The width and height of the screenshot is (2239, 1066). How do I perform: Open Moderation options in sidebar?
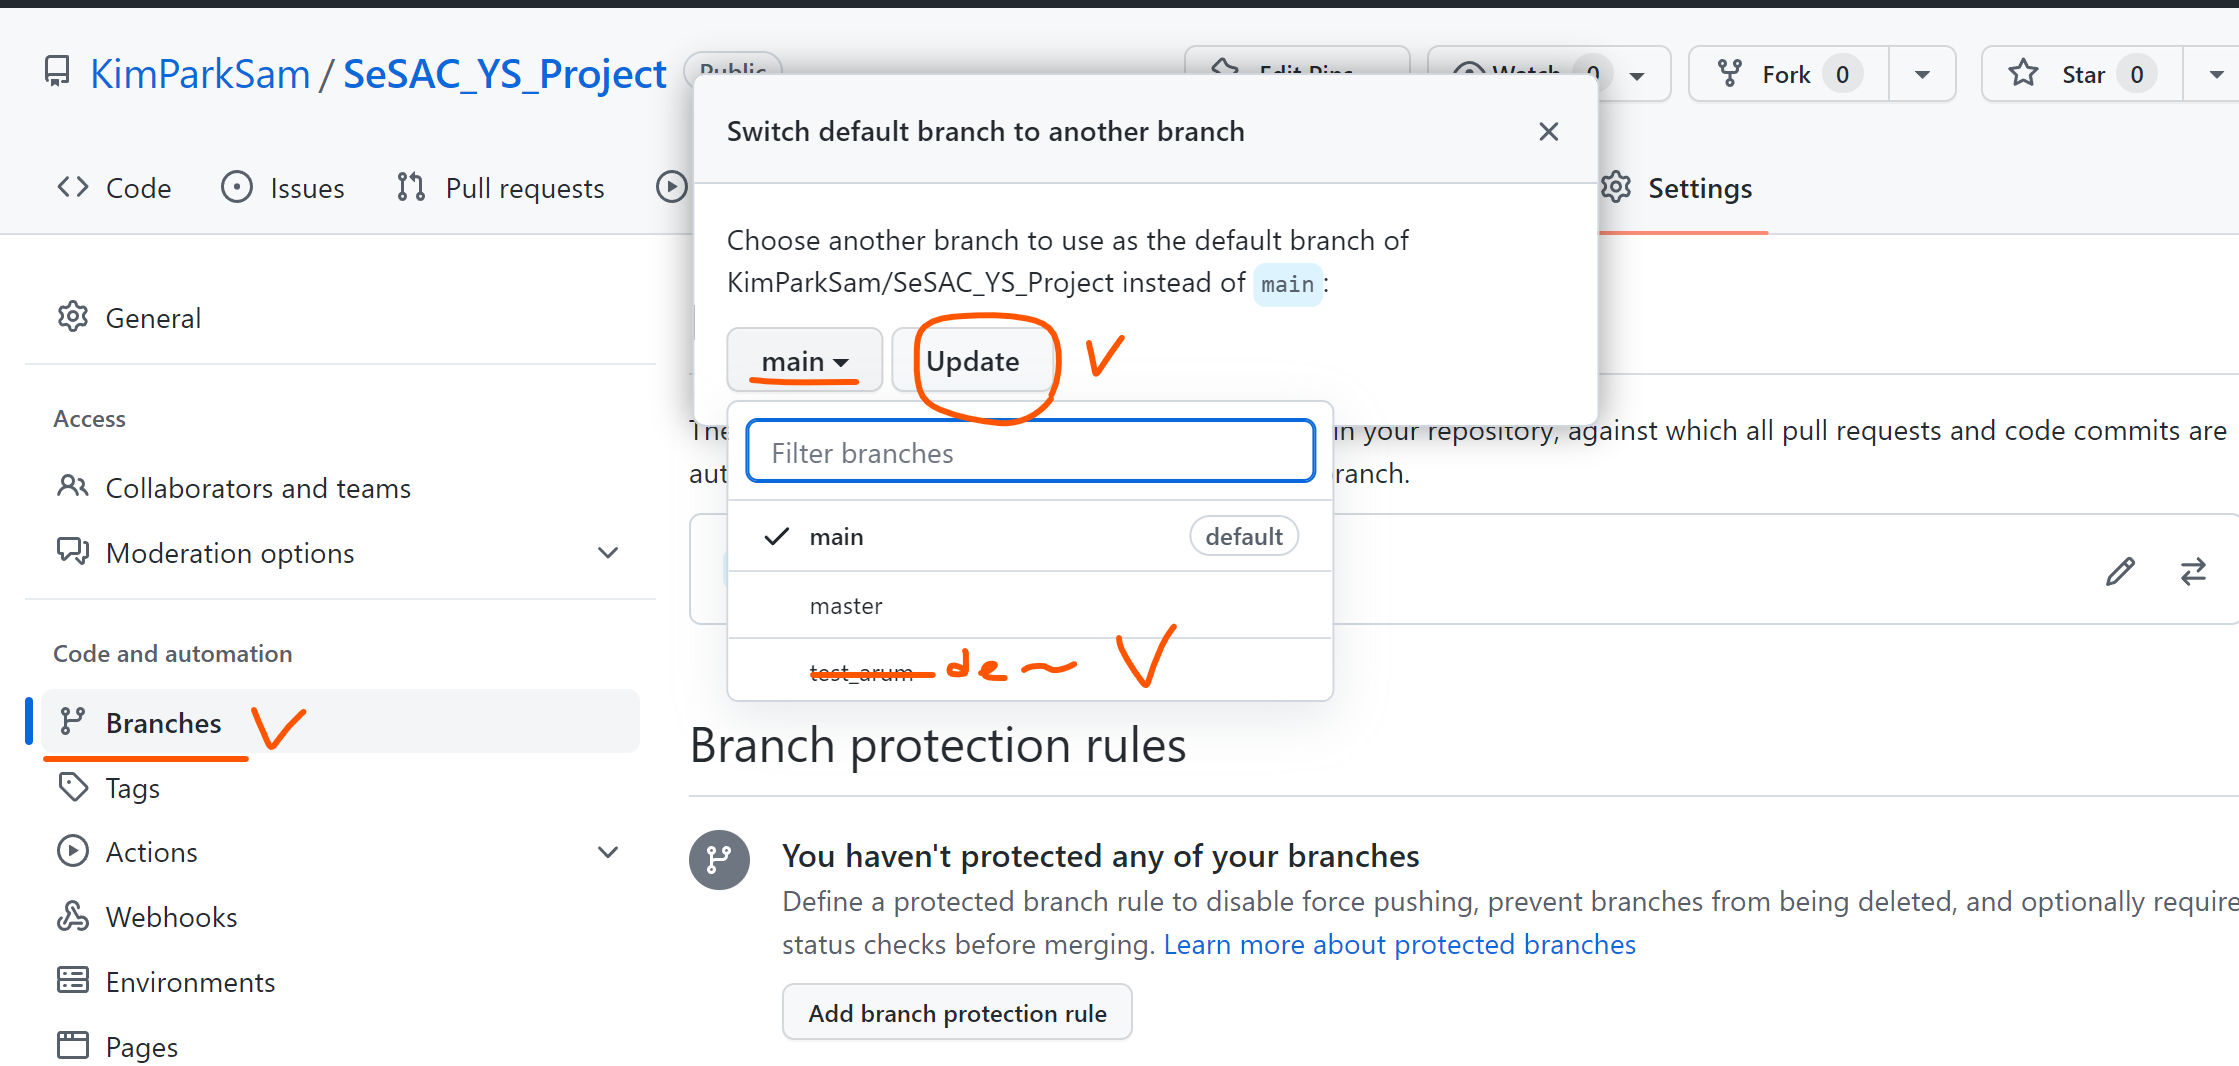(340, 553)
